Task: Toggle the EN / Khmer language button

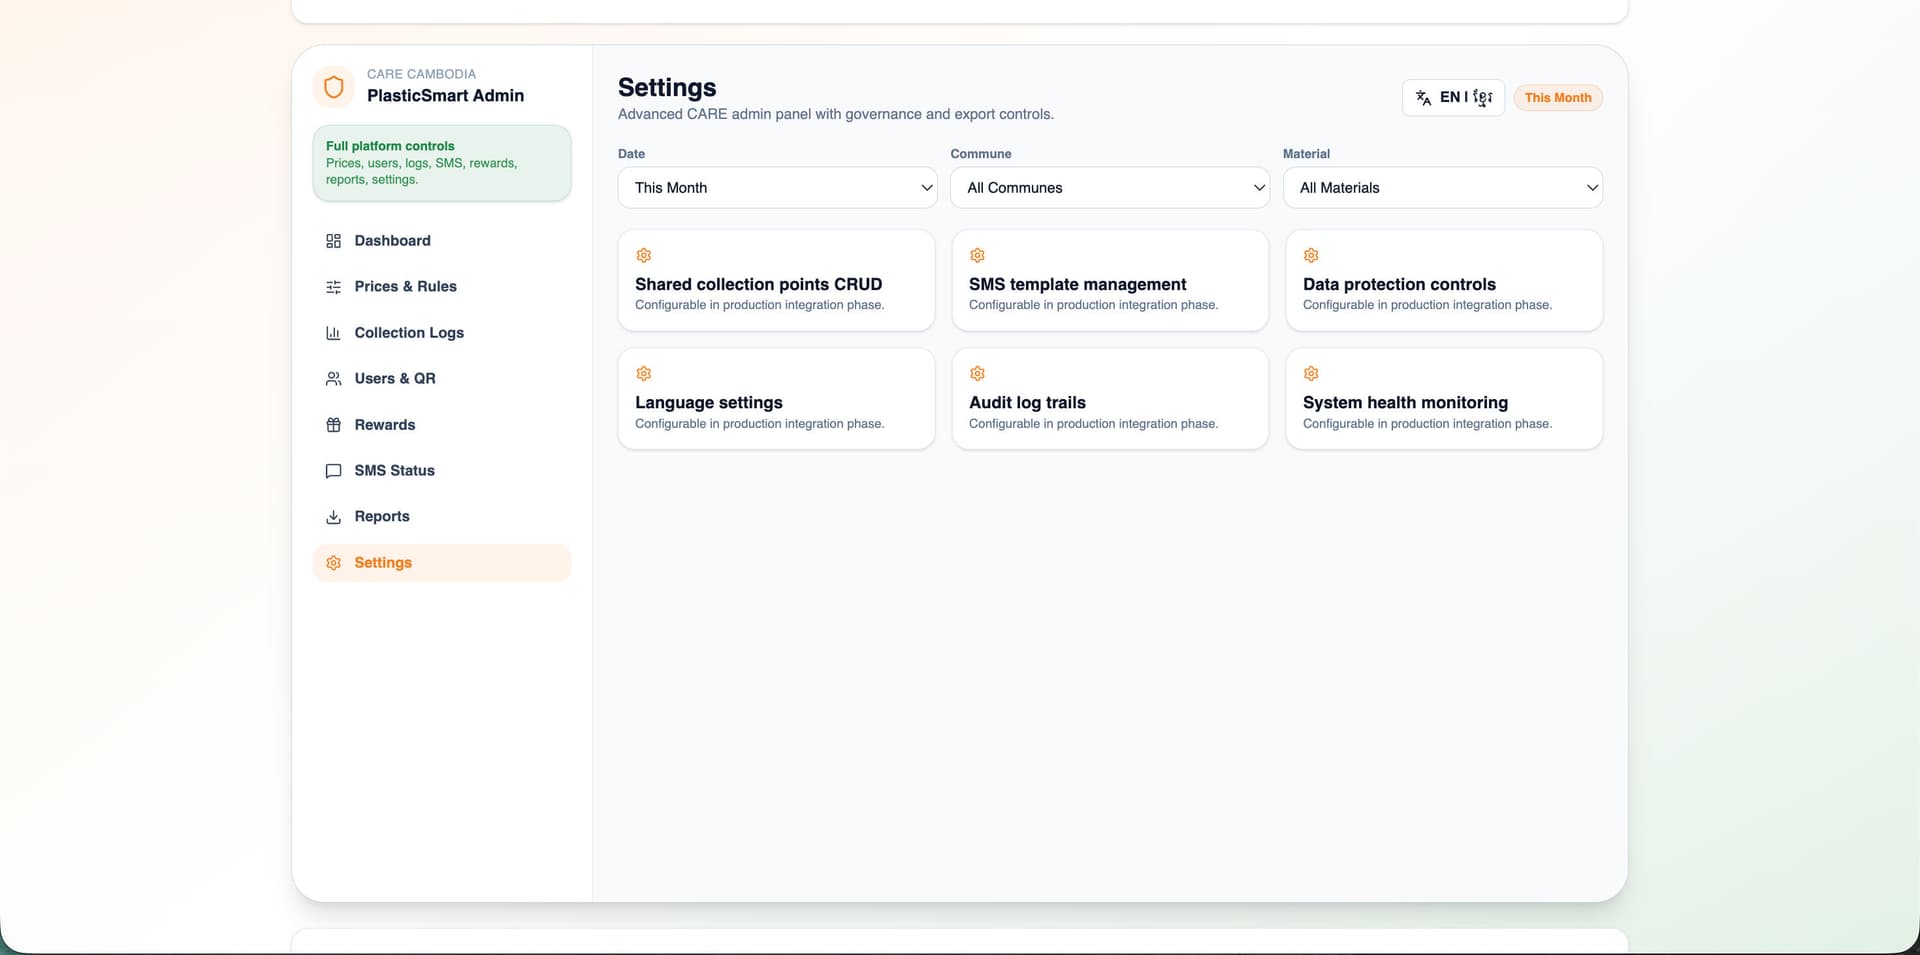Action: click(x=1453, y=98)
